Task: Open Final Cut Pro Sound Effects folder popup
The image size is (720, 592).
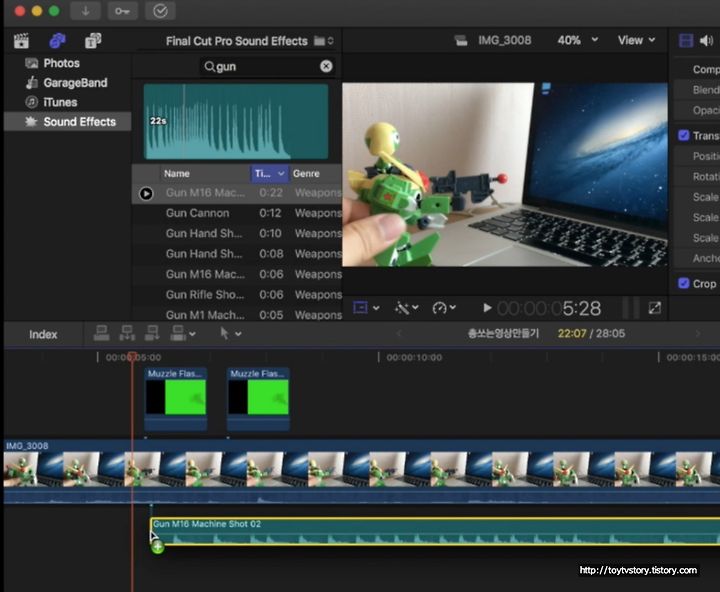Action: (x=250, y=41)
